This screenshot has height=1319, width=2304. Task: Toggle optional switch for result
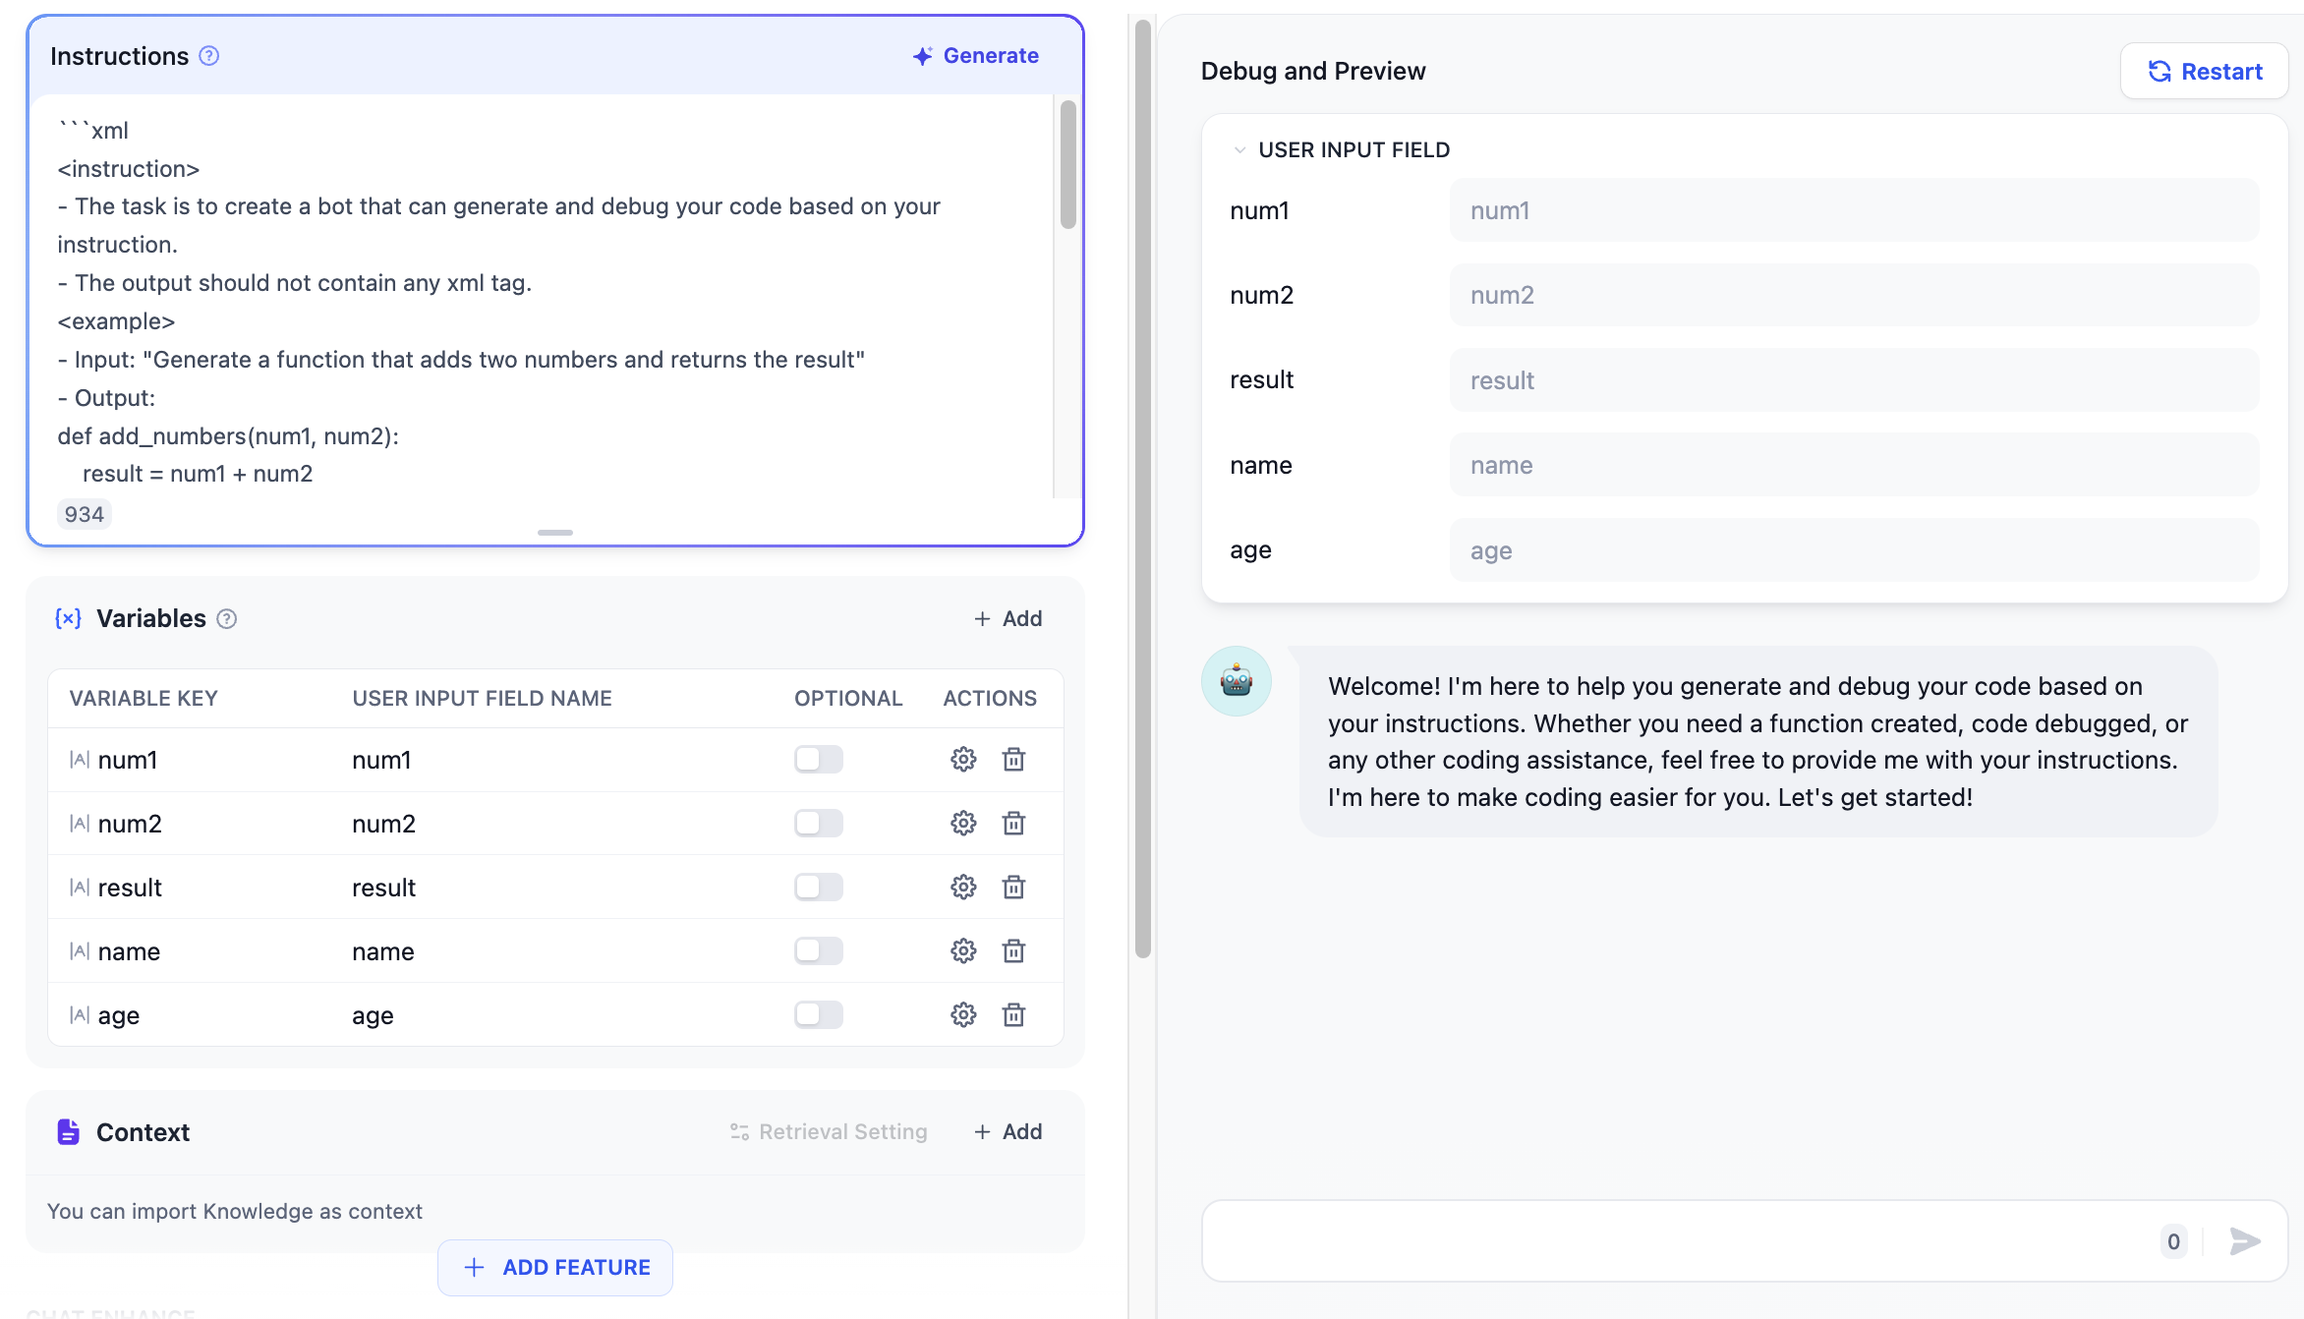819,887
